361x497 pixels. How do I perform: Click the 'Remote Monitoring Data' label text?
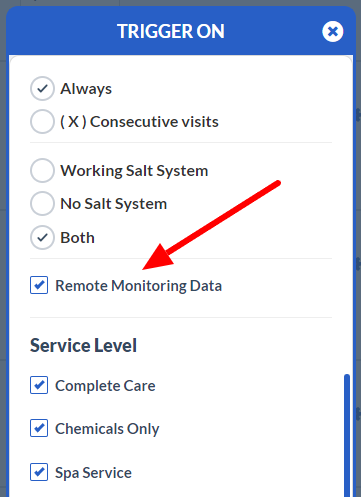(x=139, y=286)
